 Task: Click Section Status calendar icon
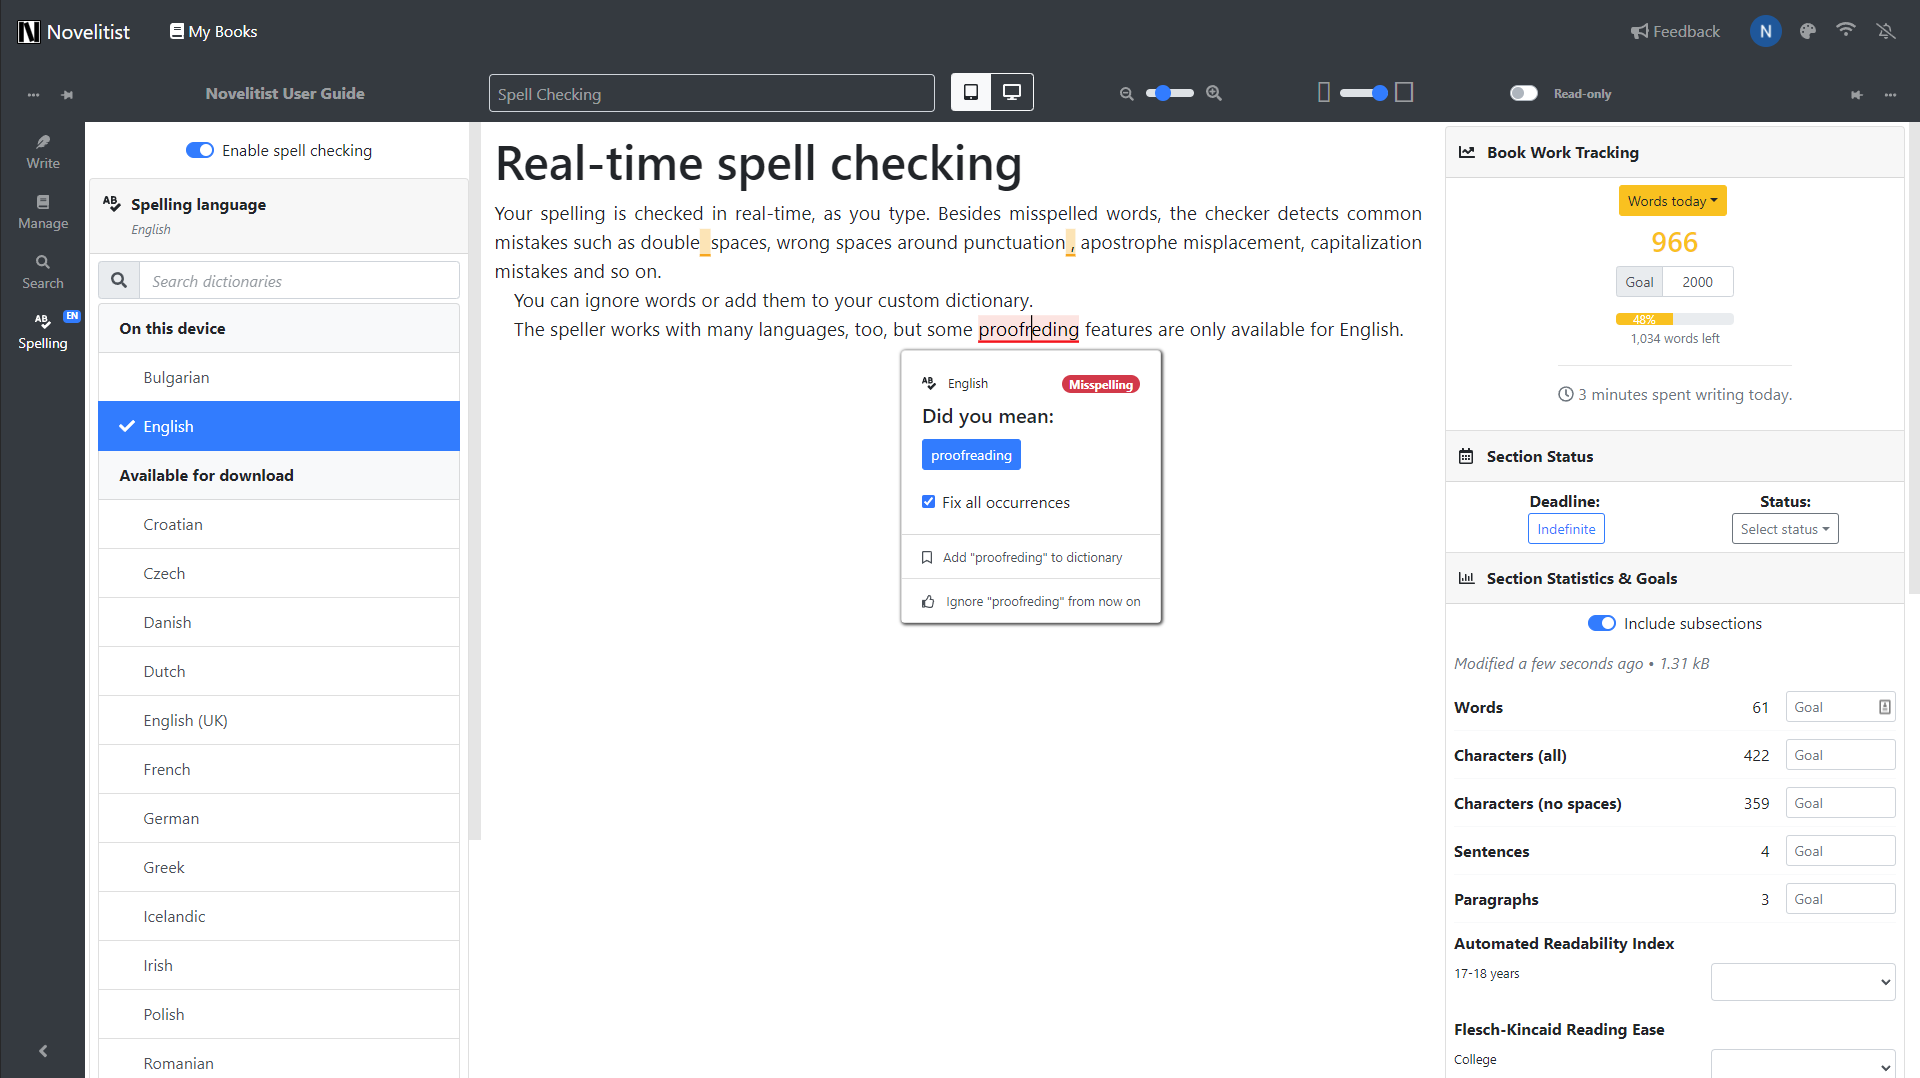[x=1466, y=456]
